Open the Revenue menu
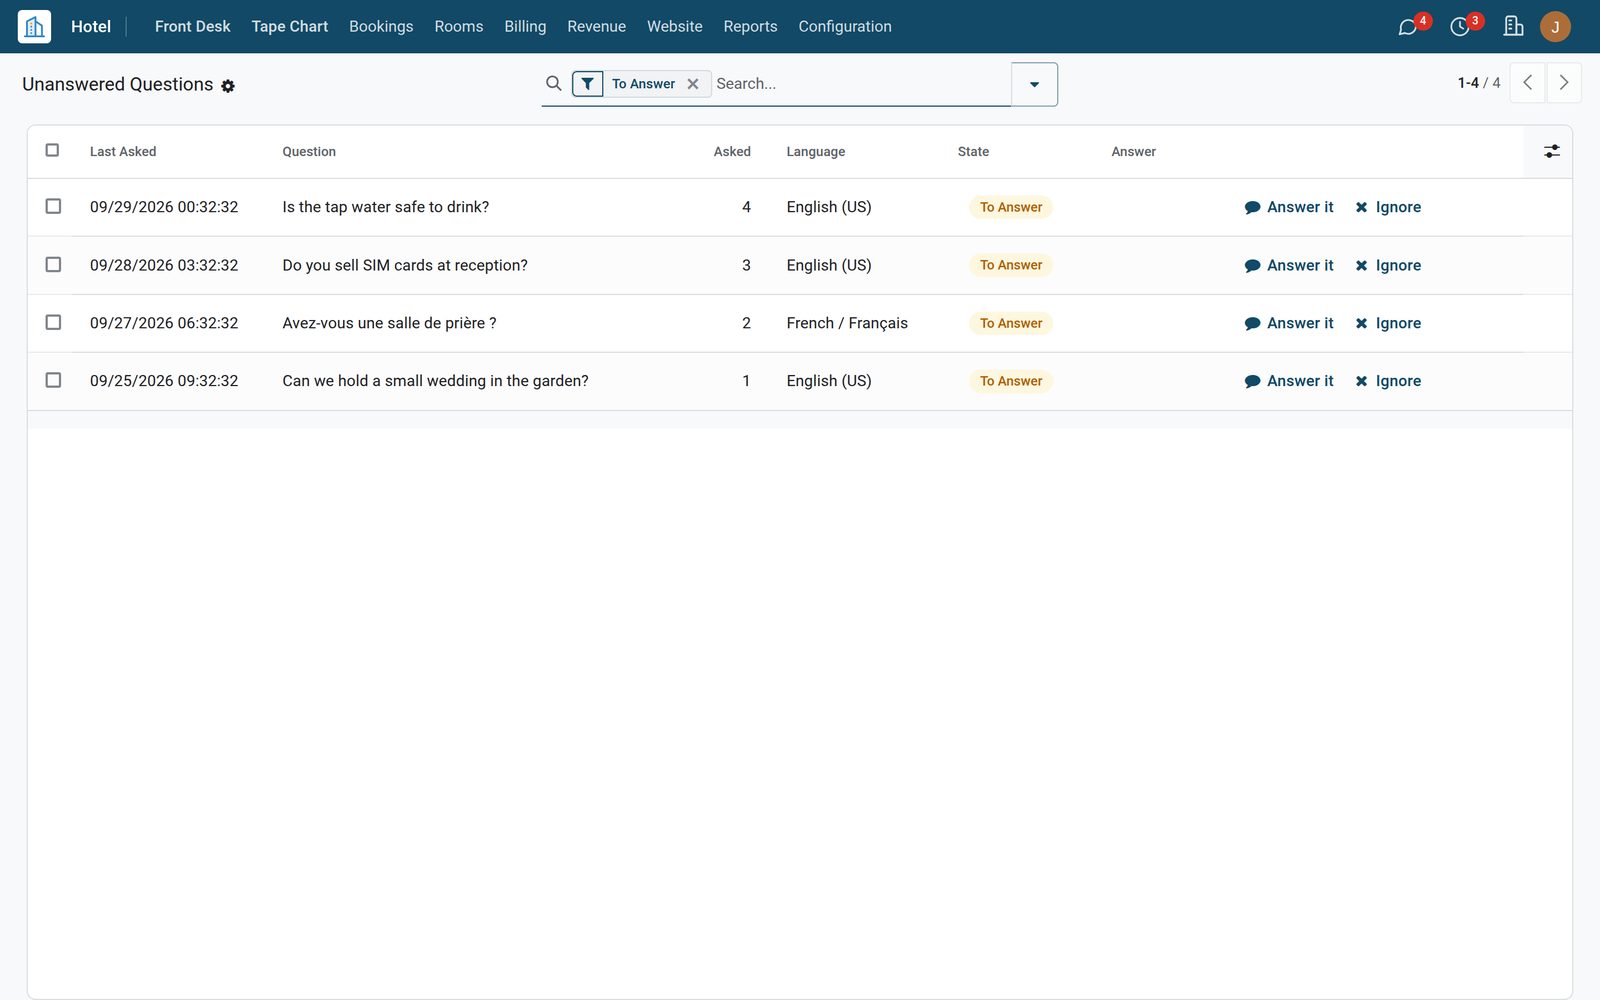Image resolution: width=1600 pixels, height=1000 pixels. [x=596, y=27]
